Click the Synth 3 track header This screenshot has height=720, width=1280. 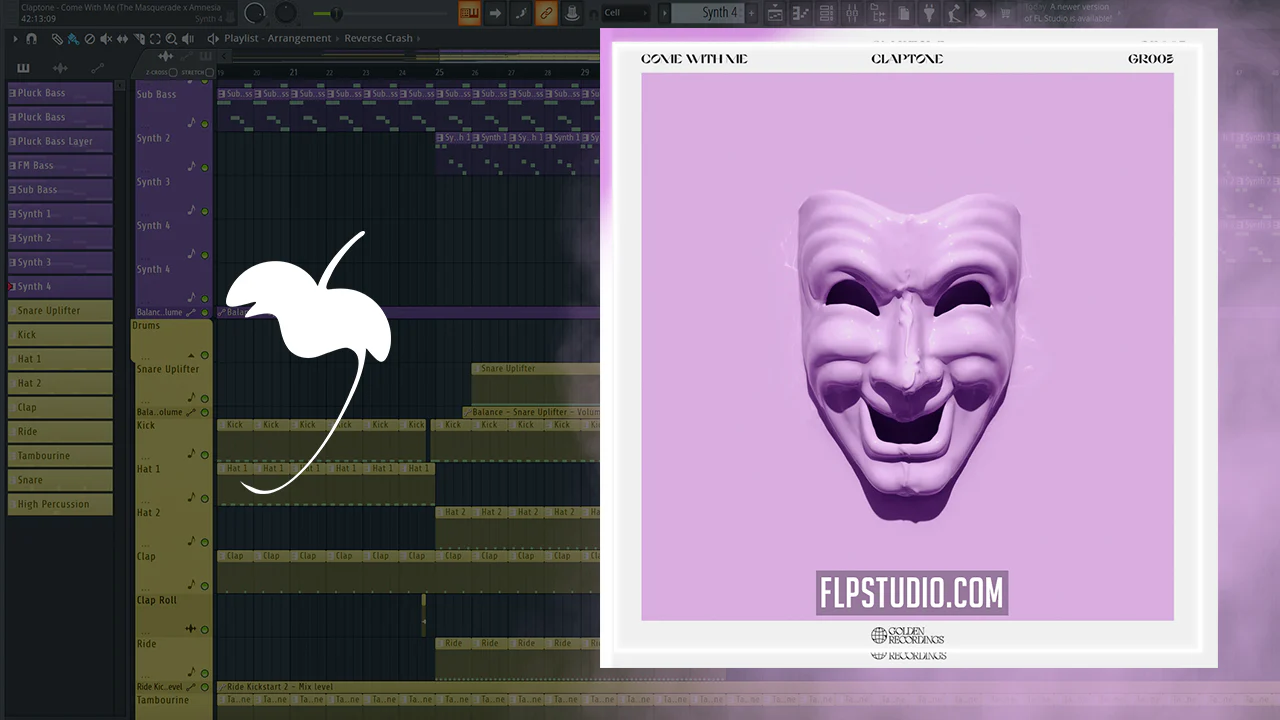point(173,197)
